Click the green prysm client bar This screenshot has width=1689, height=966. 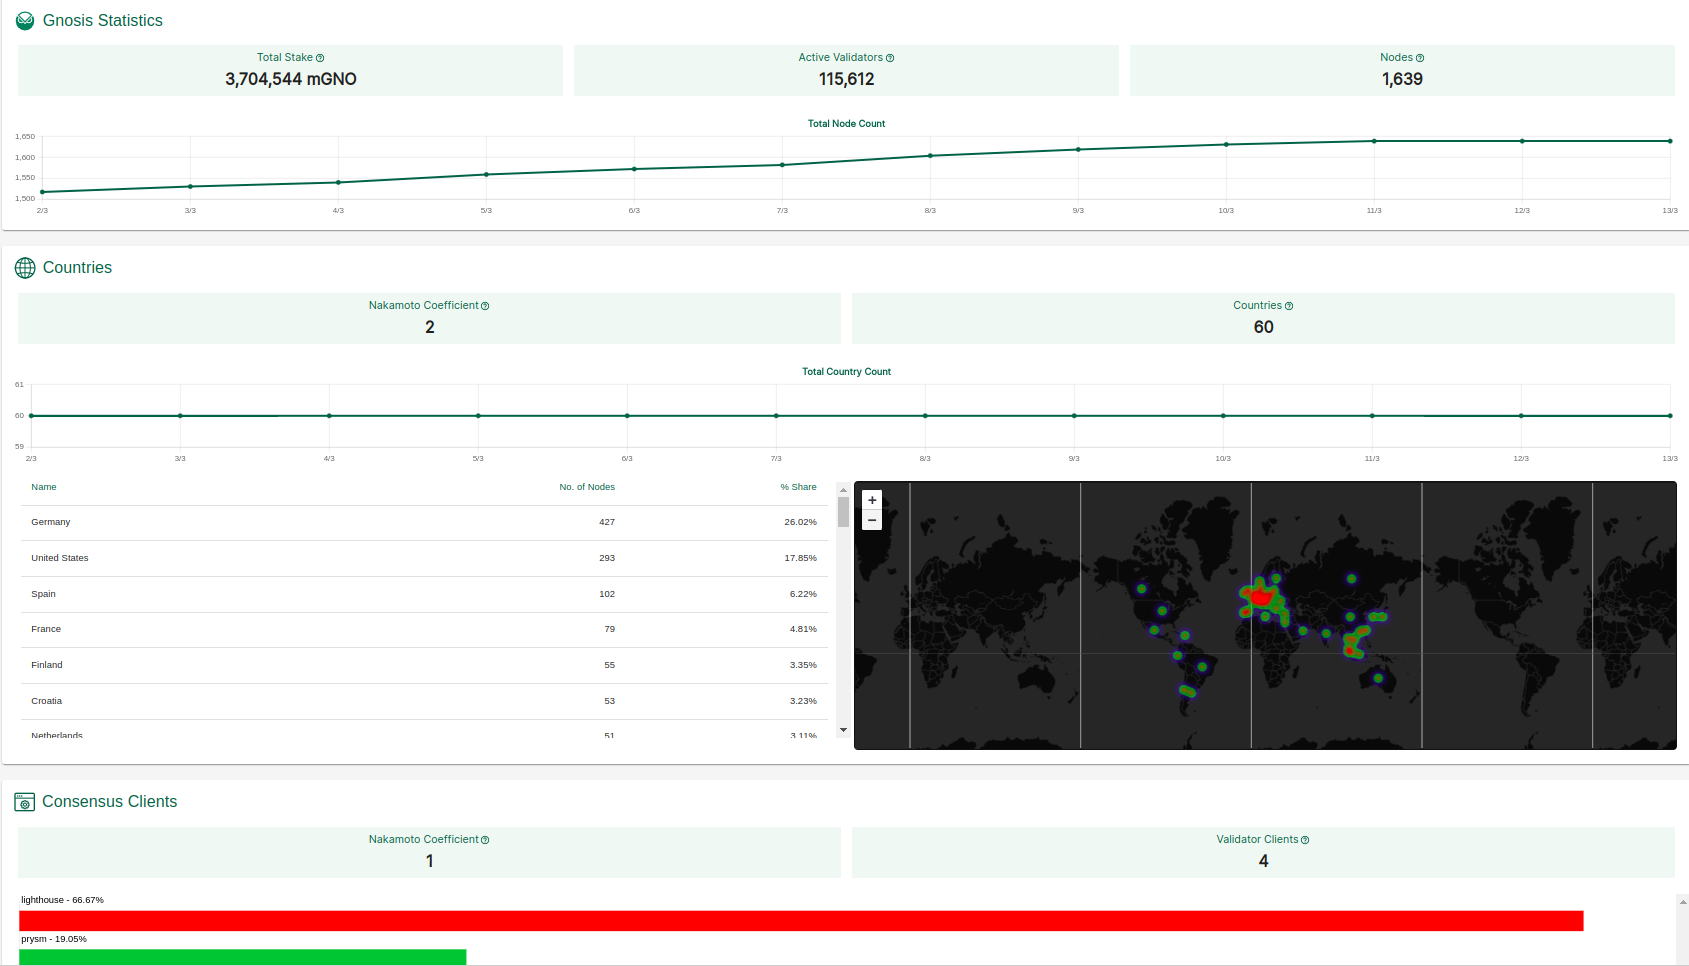pos(242,957)
